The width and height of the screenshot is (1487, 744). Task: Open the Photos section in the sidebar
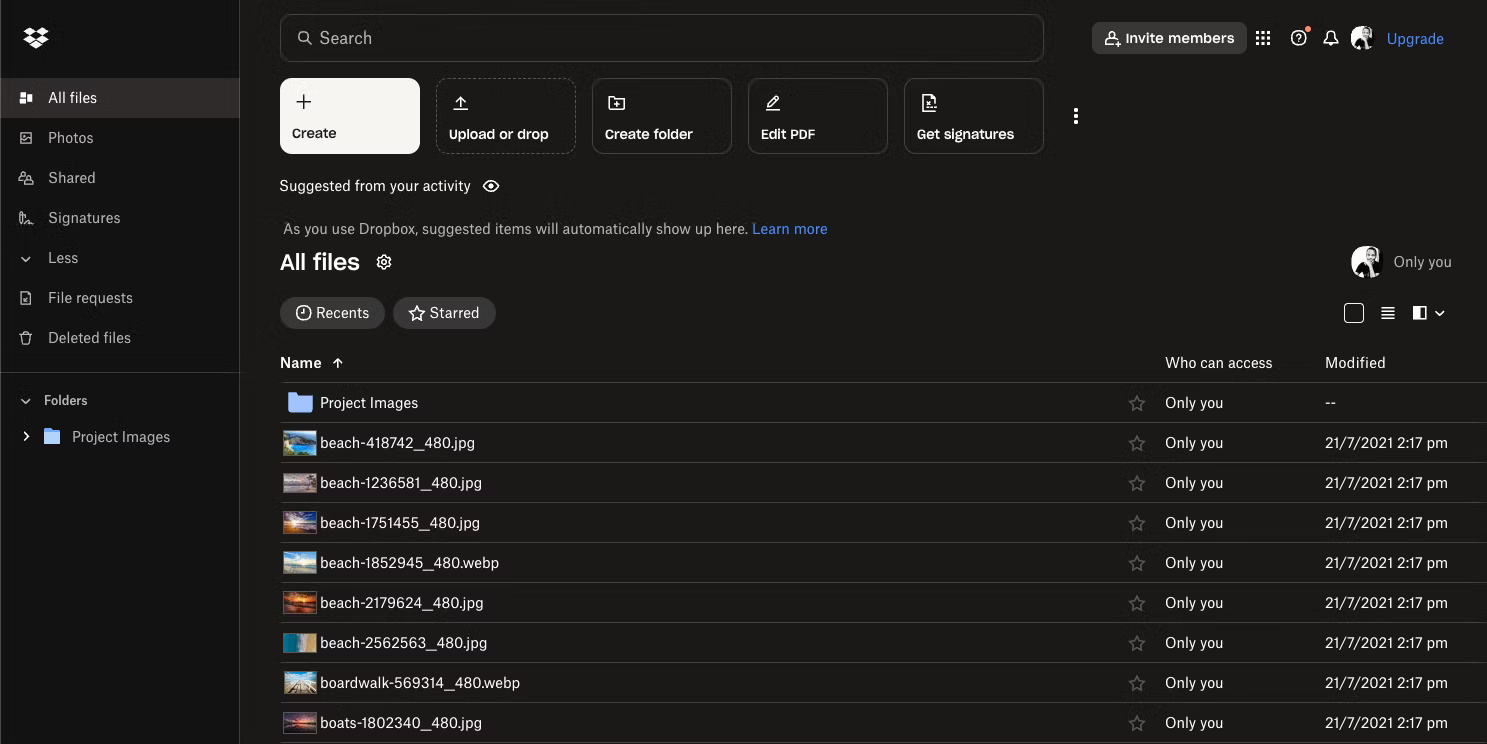(70, 137)
